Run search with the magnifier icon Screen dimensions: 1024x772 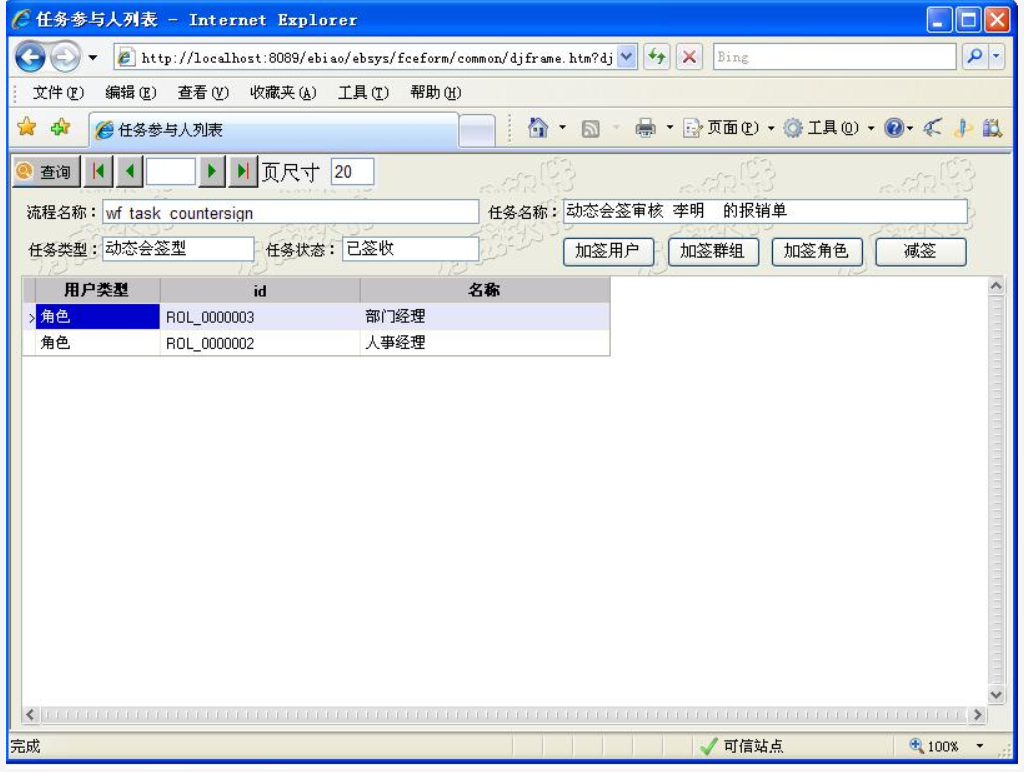point(974,57)
